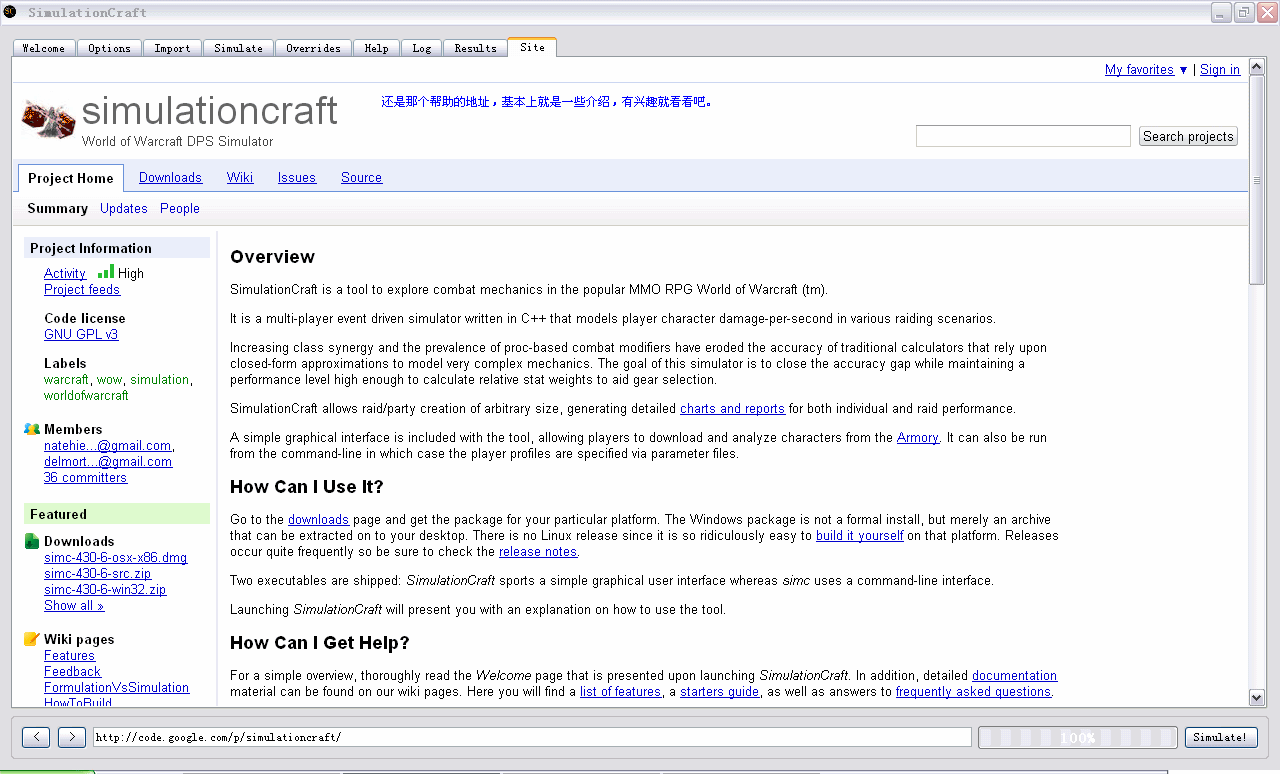Click the green Activity bars icon
Screen dimensions: 1280x774
(106, 271)
